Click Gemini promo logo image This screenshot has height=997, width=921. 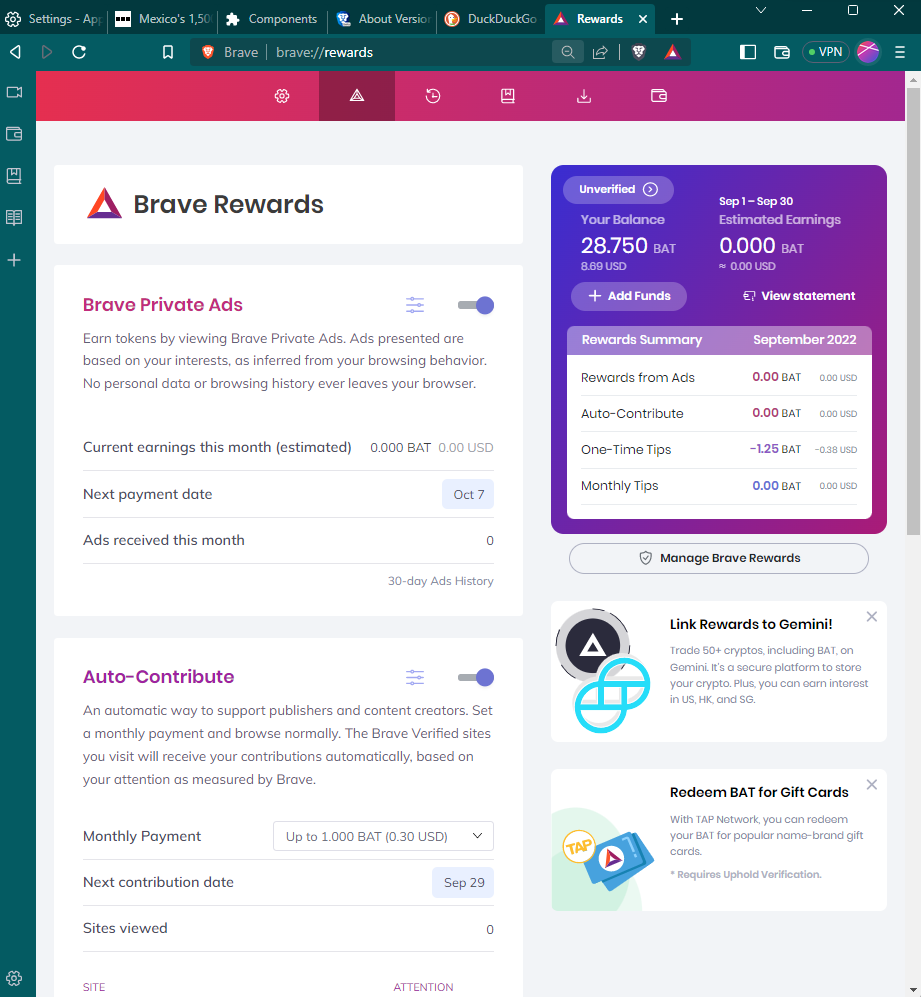click(x=603, y=671)
